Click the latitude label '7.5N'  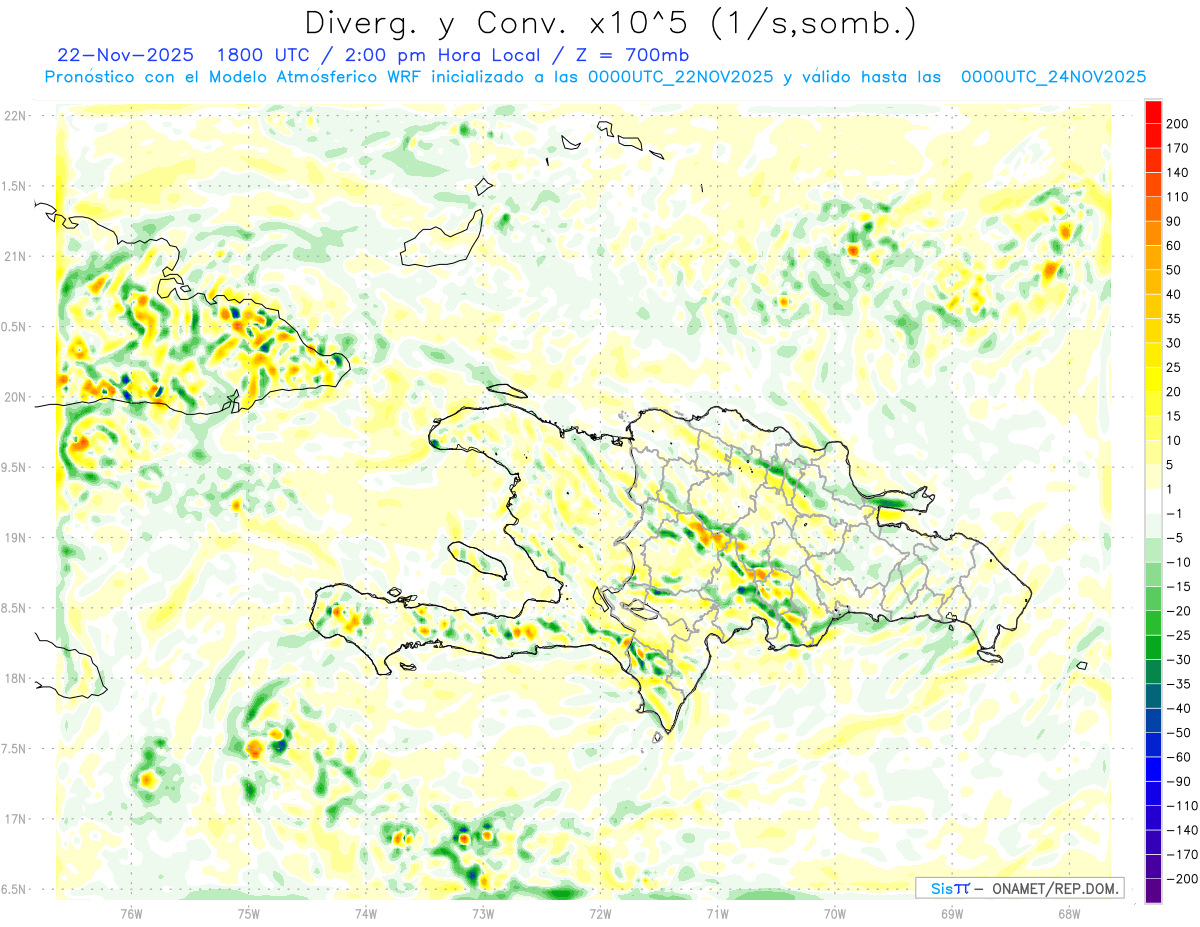coord(14,749)
